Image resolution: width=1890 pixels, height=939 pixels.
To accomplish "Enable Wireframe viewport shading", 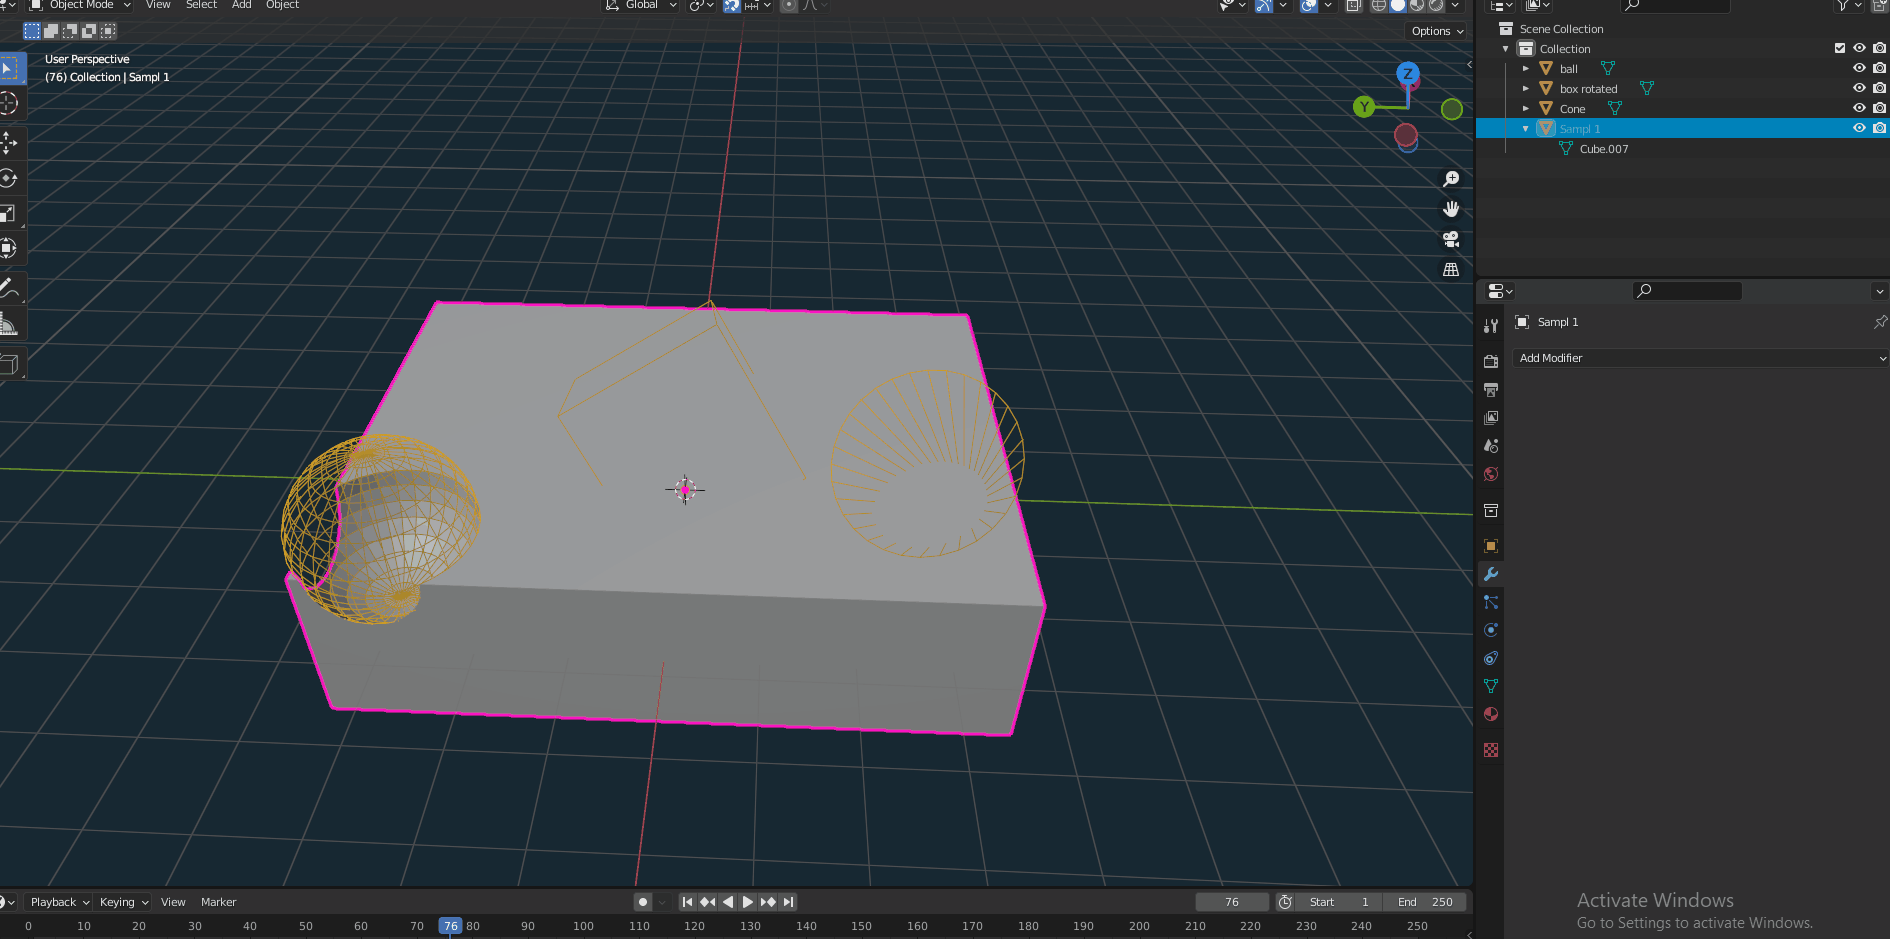I will [x=1378, y=6].
